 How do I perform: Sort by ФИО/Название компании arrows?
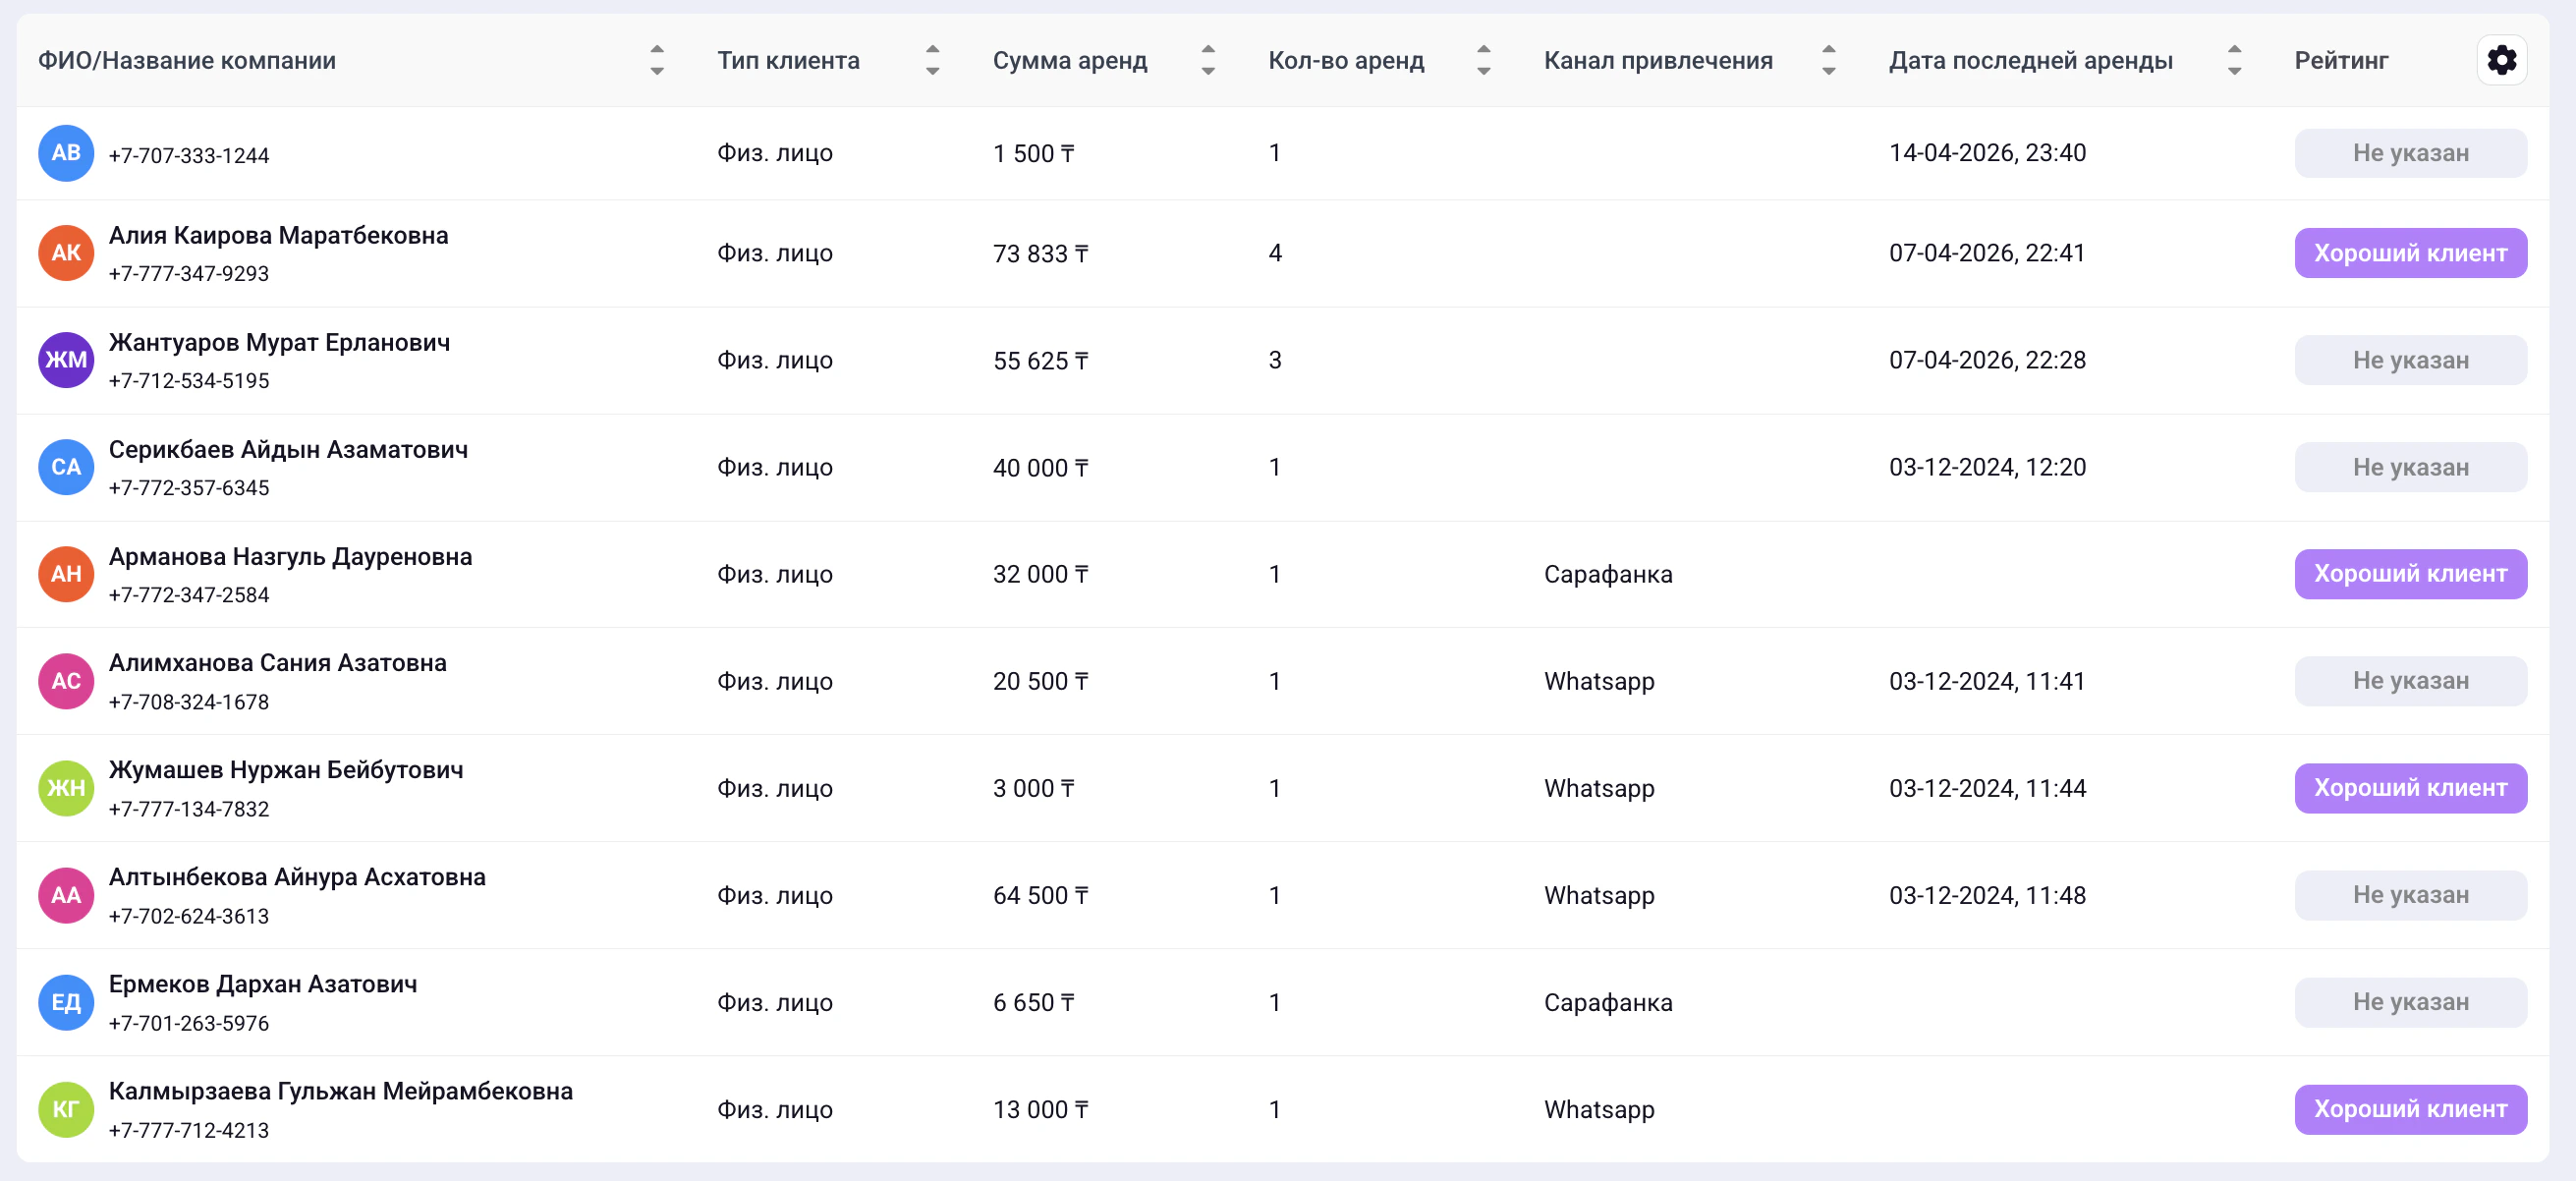[657, 60]
